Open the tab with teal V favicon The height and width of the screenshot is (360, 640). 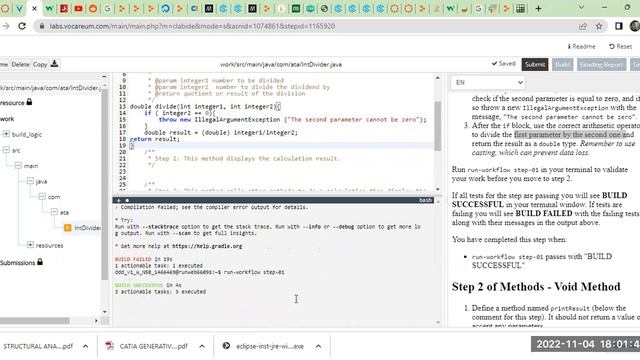point(19,8)
